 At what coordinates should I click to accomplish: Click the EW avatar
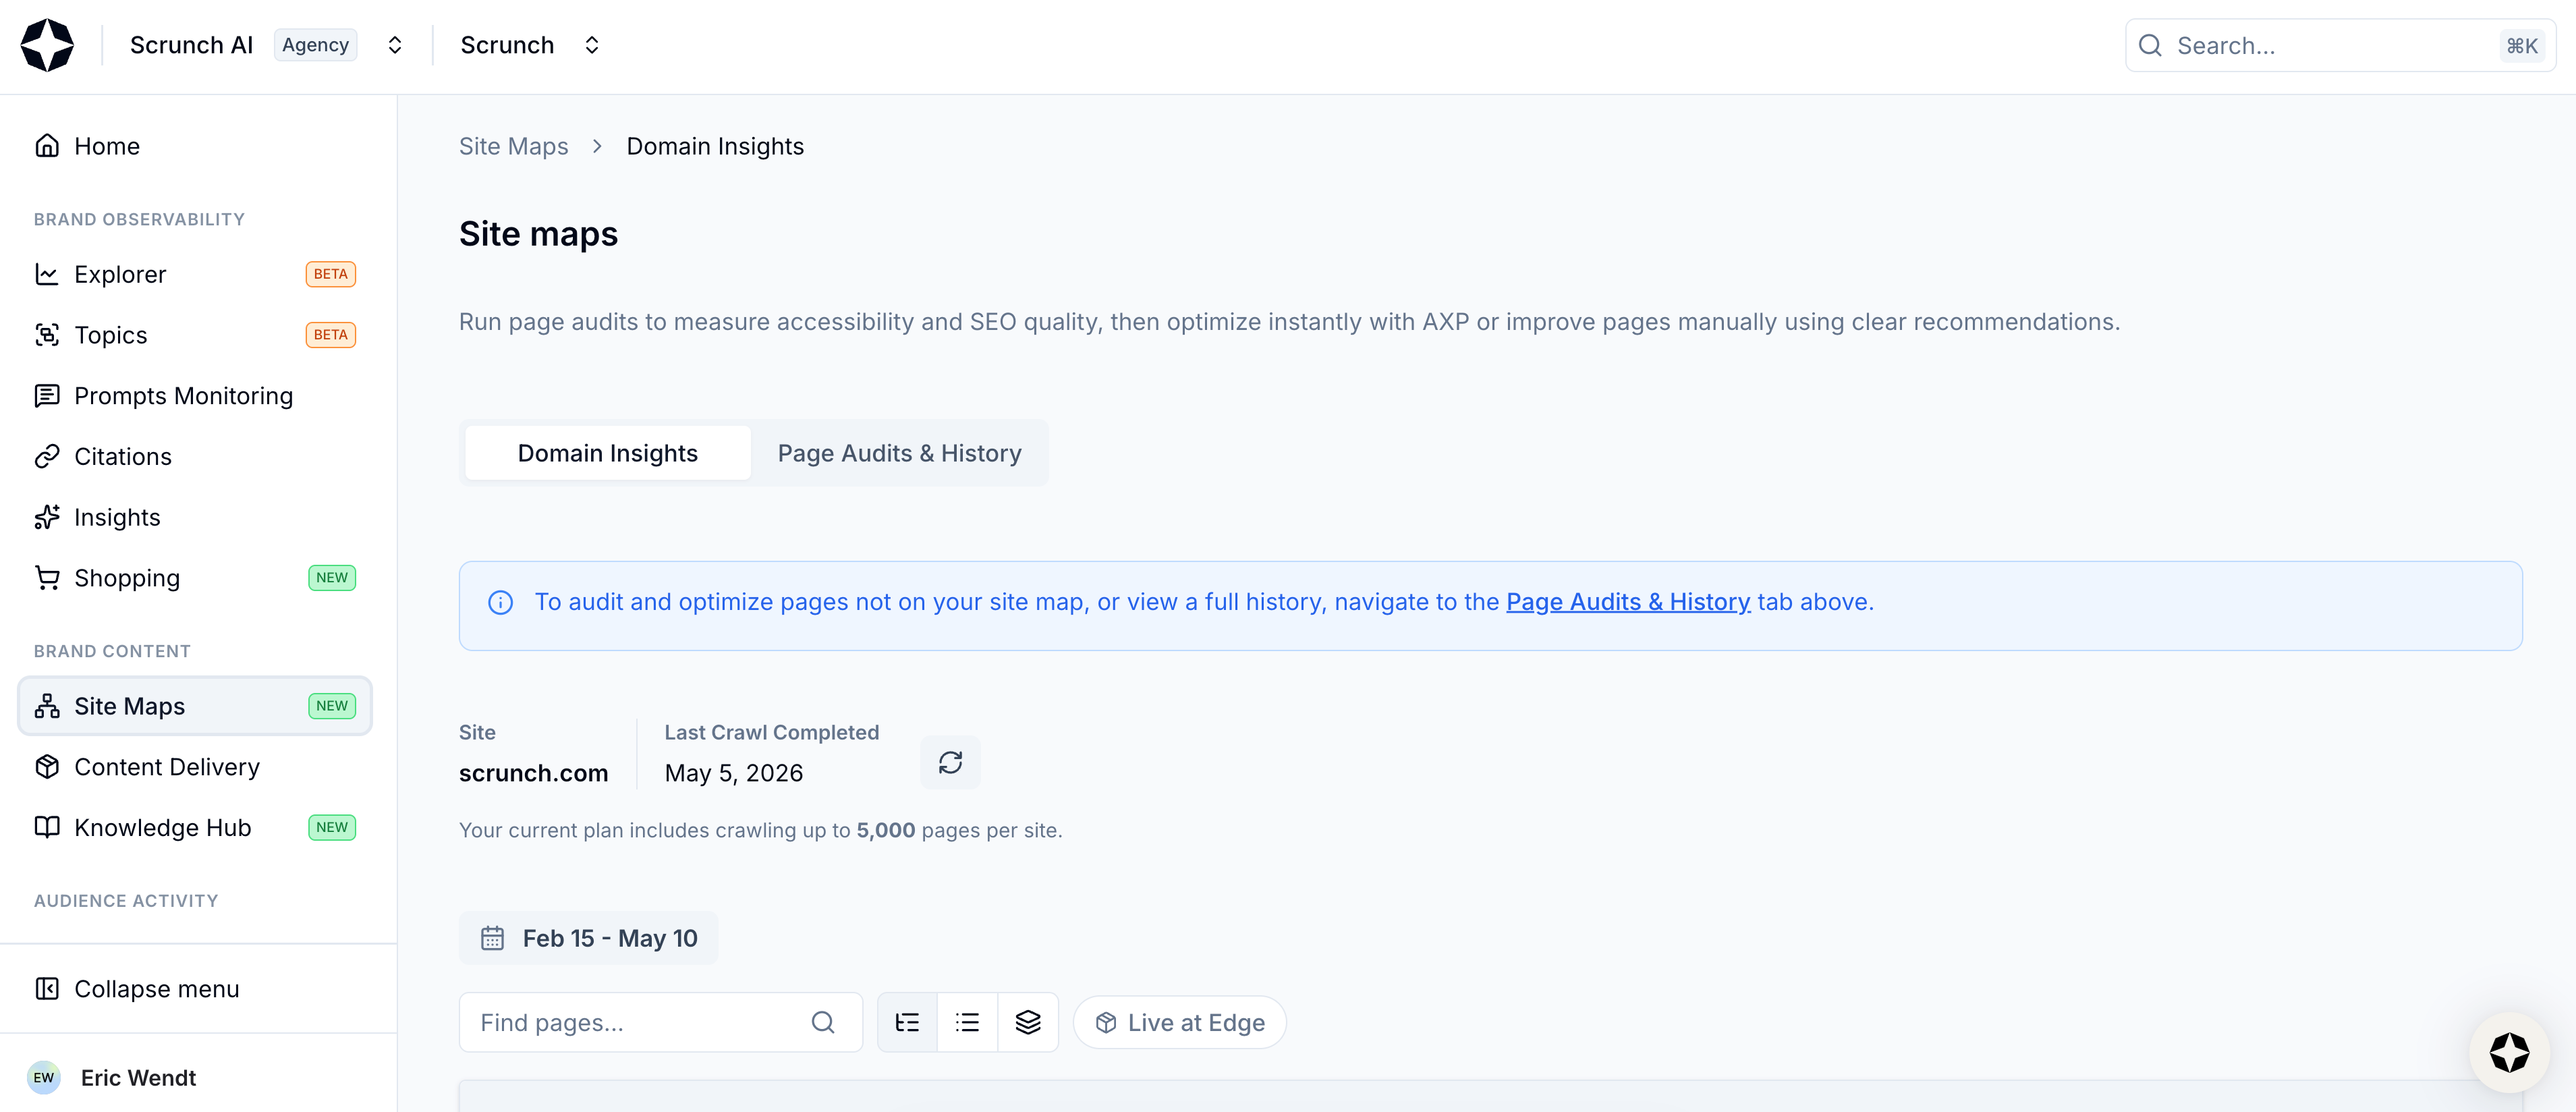(44, 1078)
